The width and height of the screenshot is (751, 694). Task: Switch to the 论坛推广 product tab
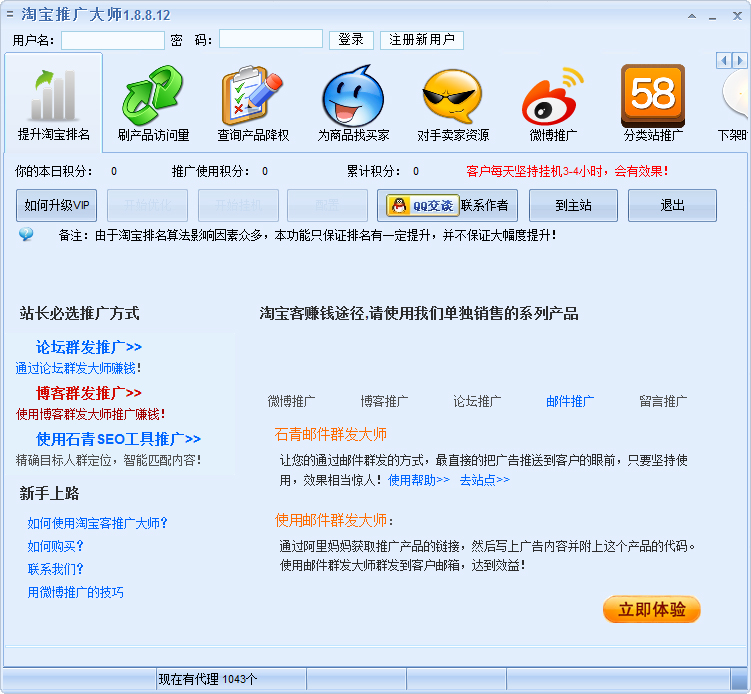(477, 401)
